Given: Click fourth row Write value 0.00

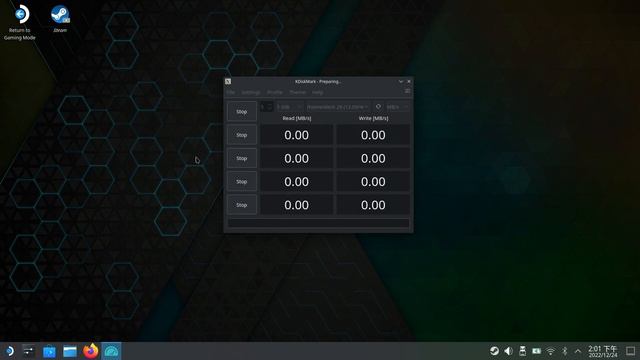Looking at the screenshot, I should point(373,205).
